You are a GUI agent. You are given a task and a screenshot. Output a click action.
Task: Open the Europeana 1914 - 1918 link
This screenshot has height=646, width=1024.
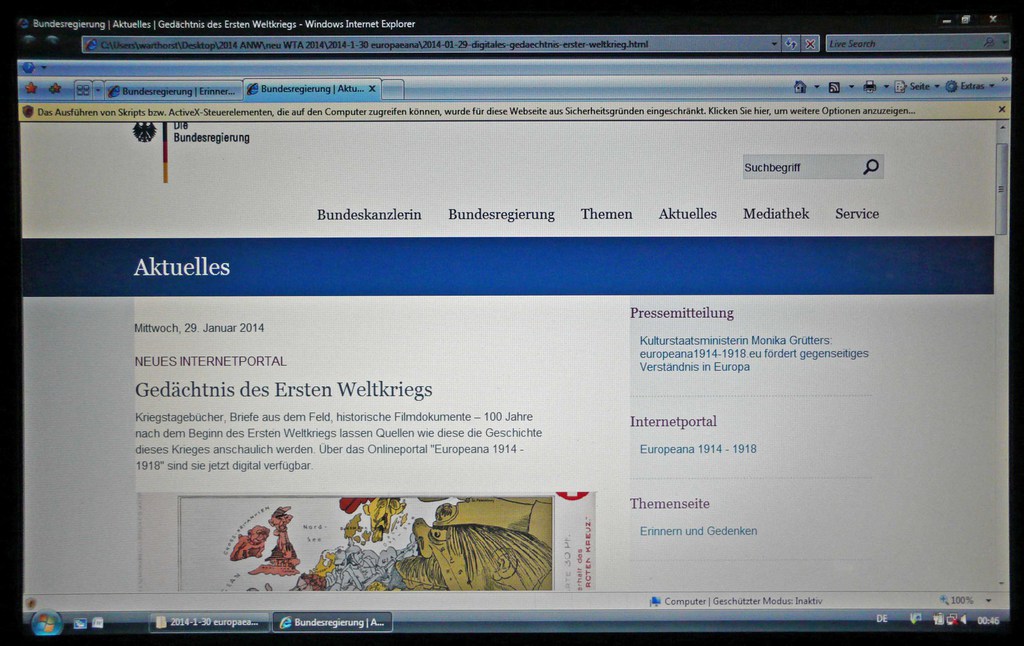(698, 449)
